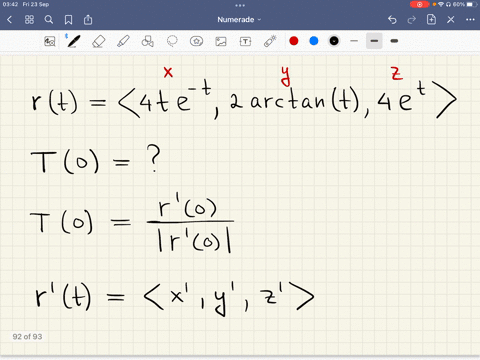Bookmark this page

point(68,20)
